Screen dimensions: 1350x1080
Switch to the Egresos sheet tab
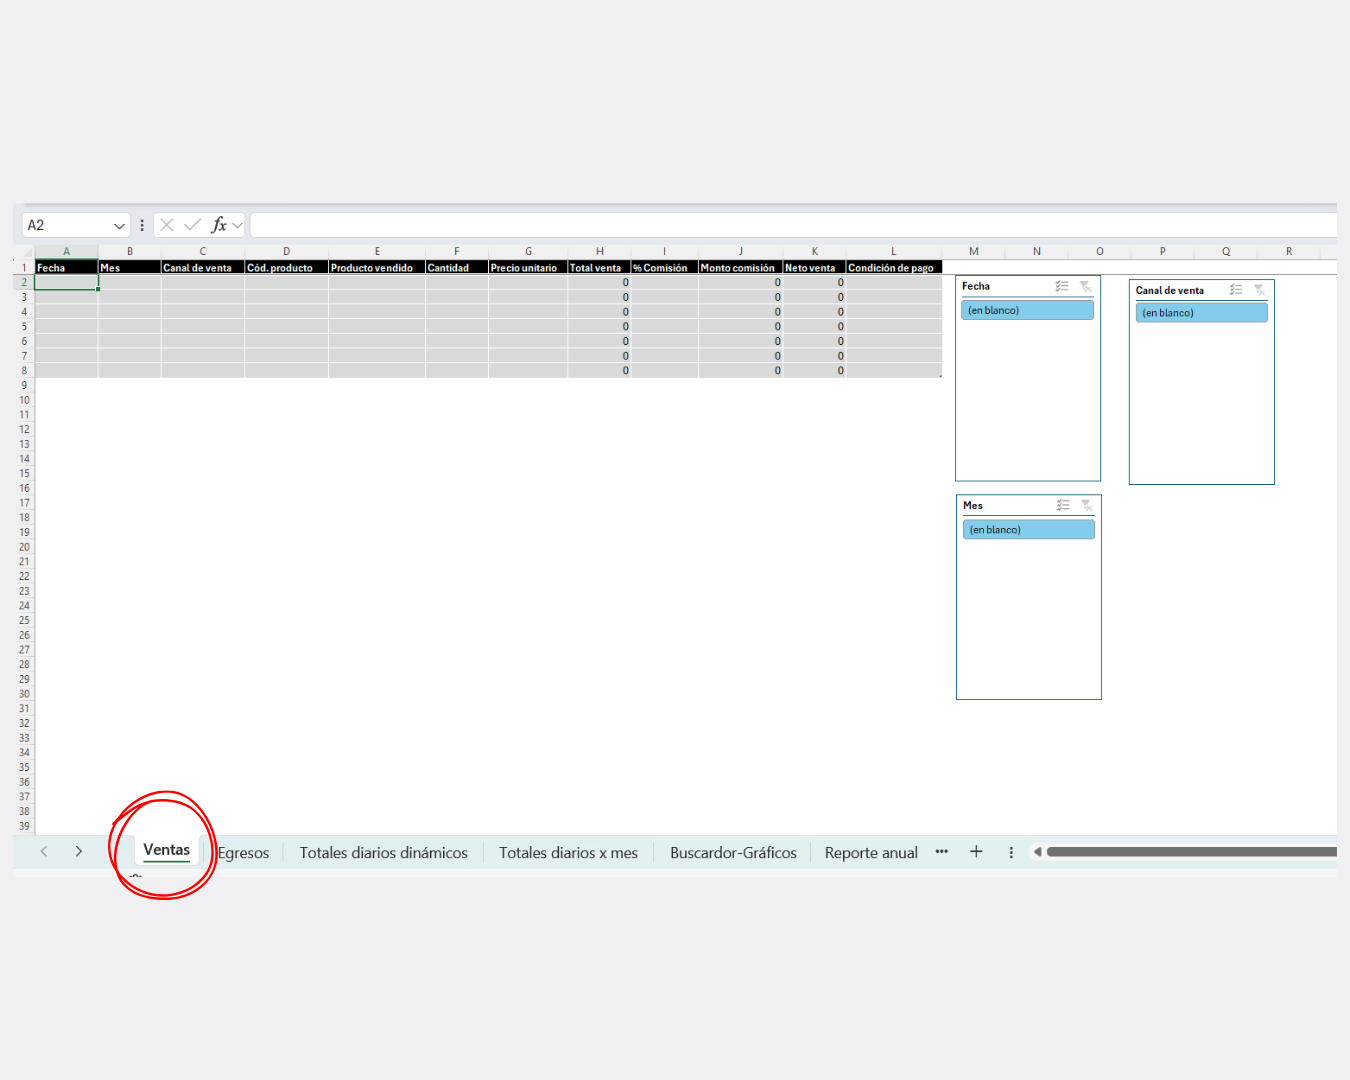(244, 853)
